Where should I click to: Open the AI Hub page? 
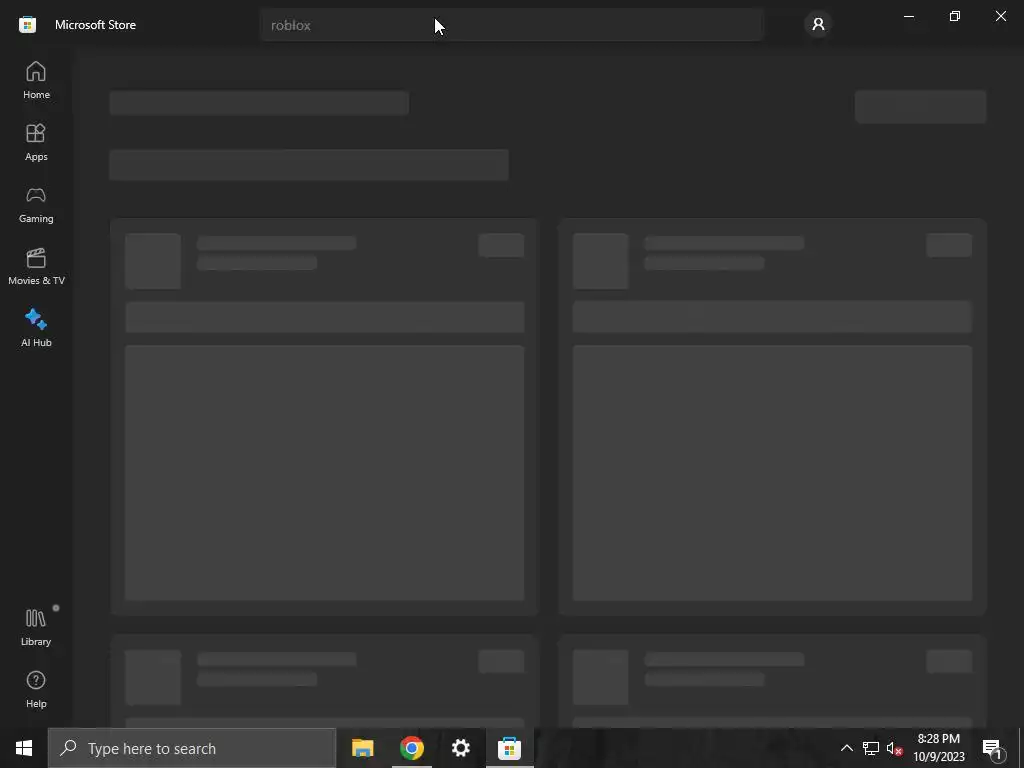(36, 328)
